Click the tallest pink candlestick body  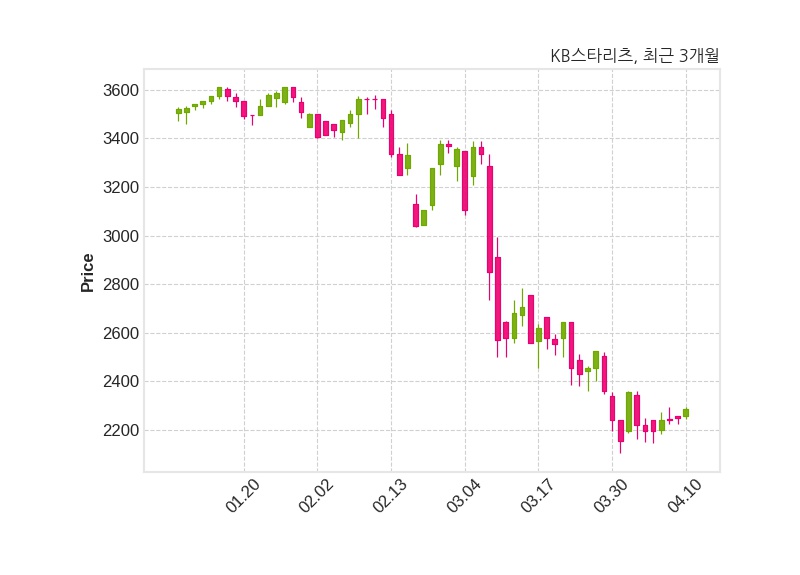490,219
